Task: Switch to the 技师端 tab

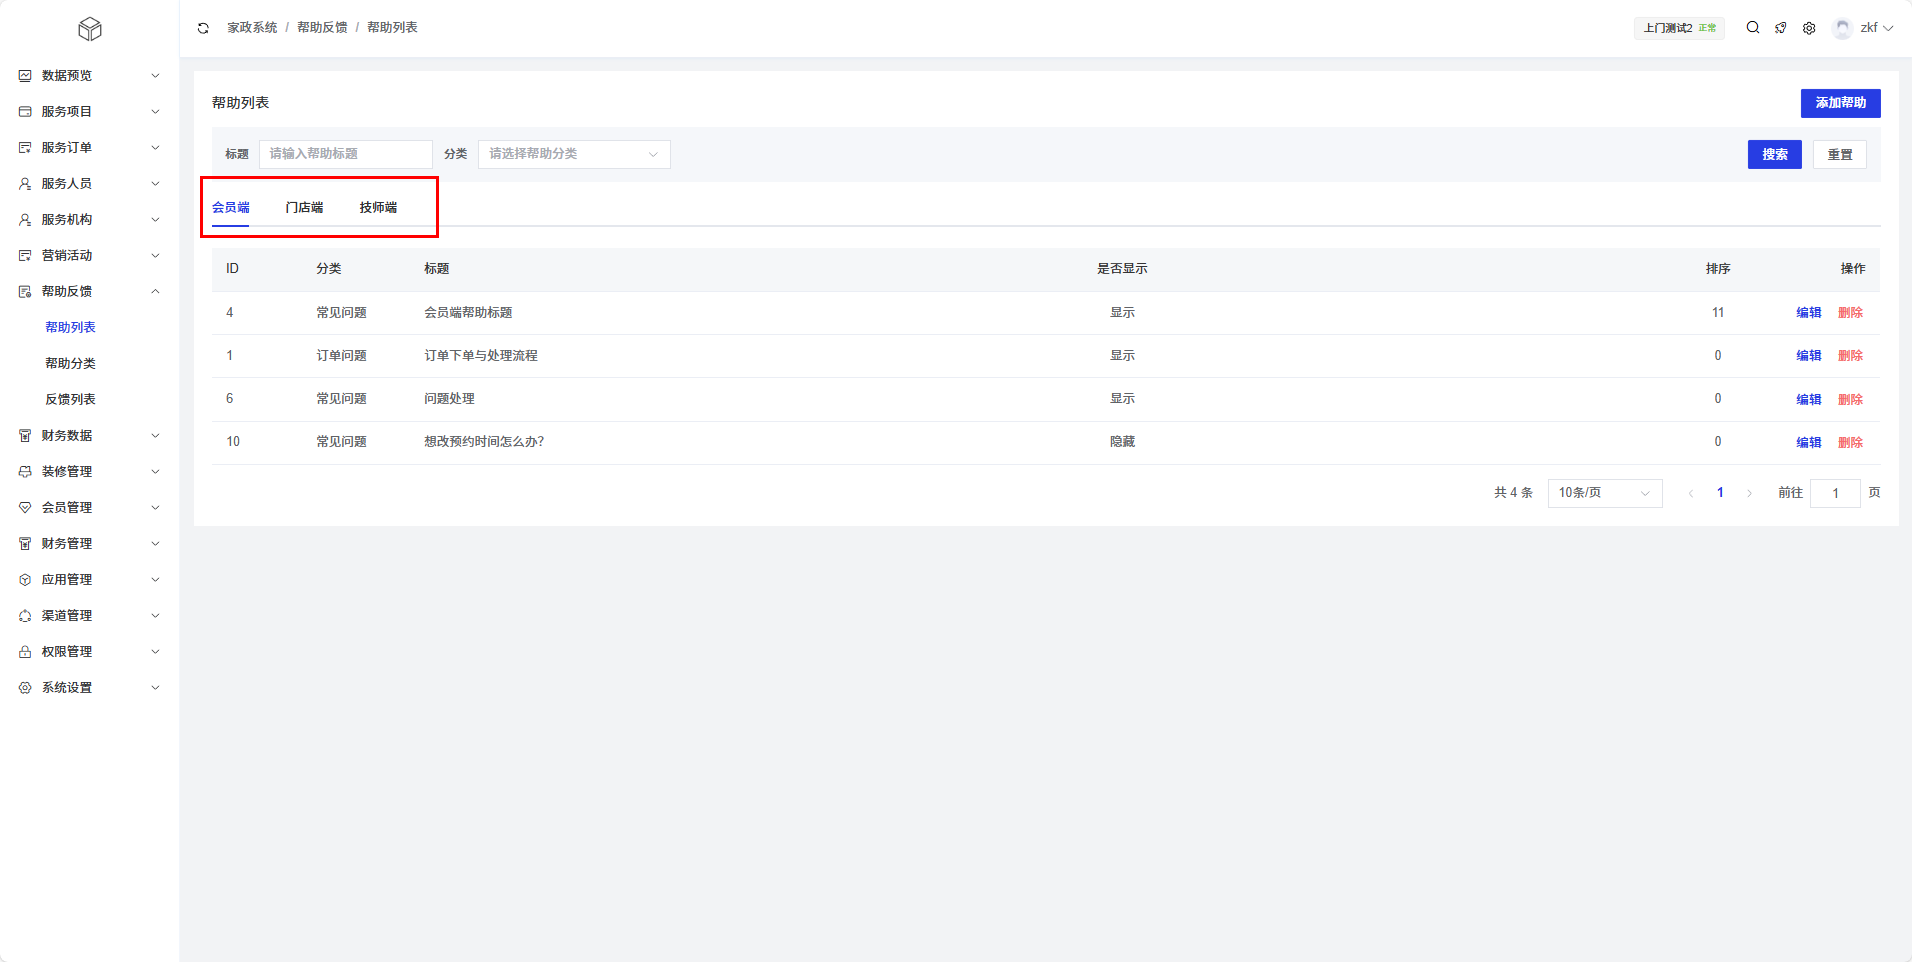Action: 378,208
